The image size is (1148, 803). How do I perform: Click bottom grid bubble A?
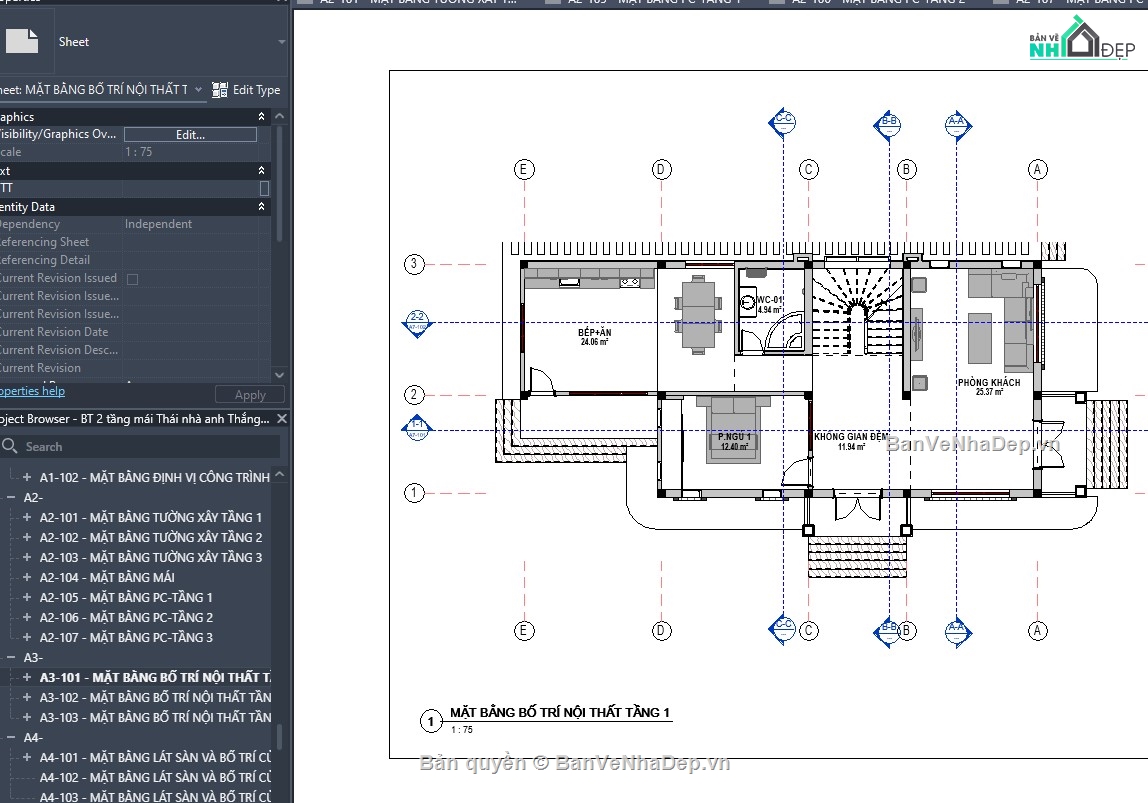click(1037, 630)
